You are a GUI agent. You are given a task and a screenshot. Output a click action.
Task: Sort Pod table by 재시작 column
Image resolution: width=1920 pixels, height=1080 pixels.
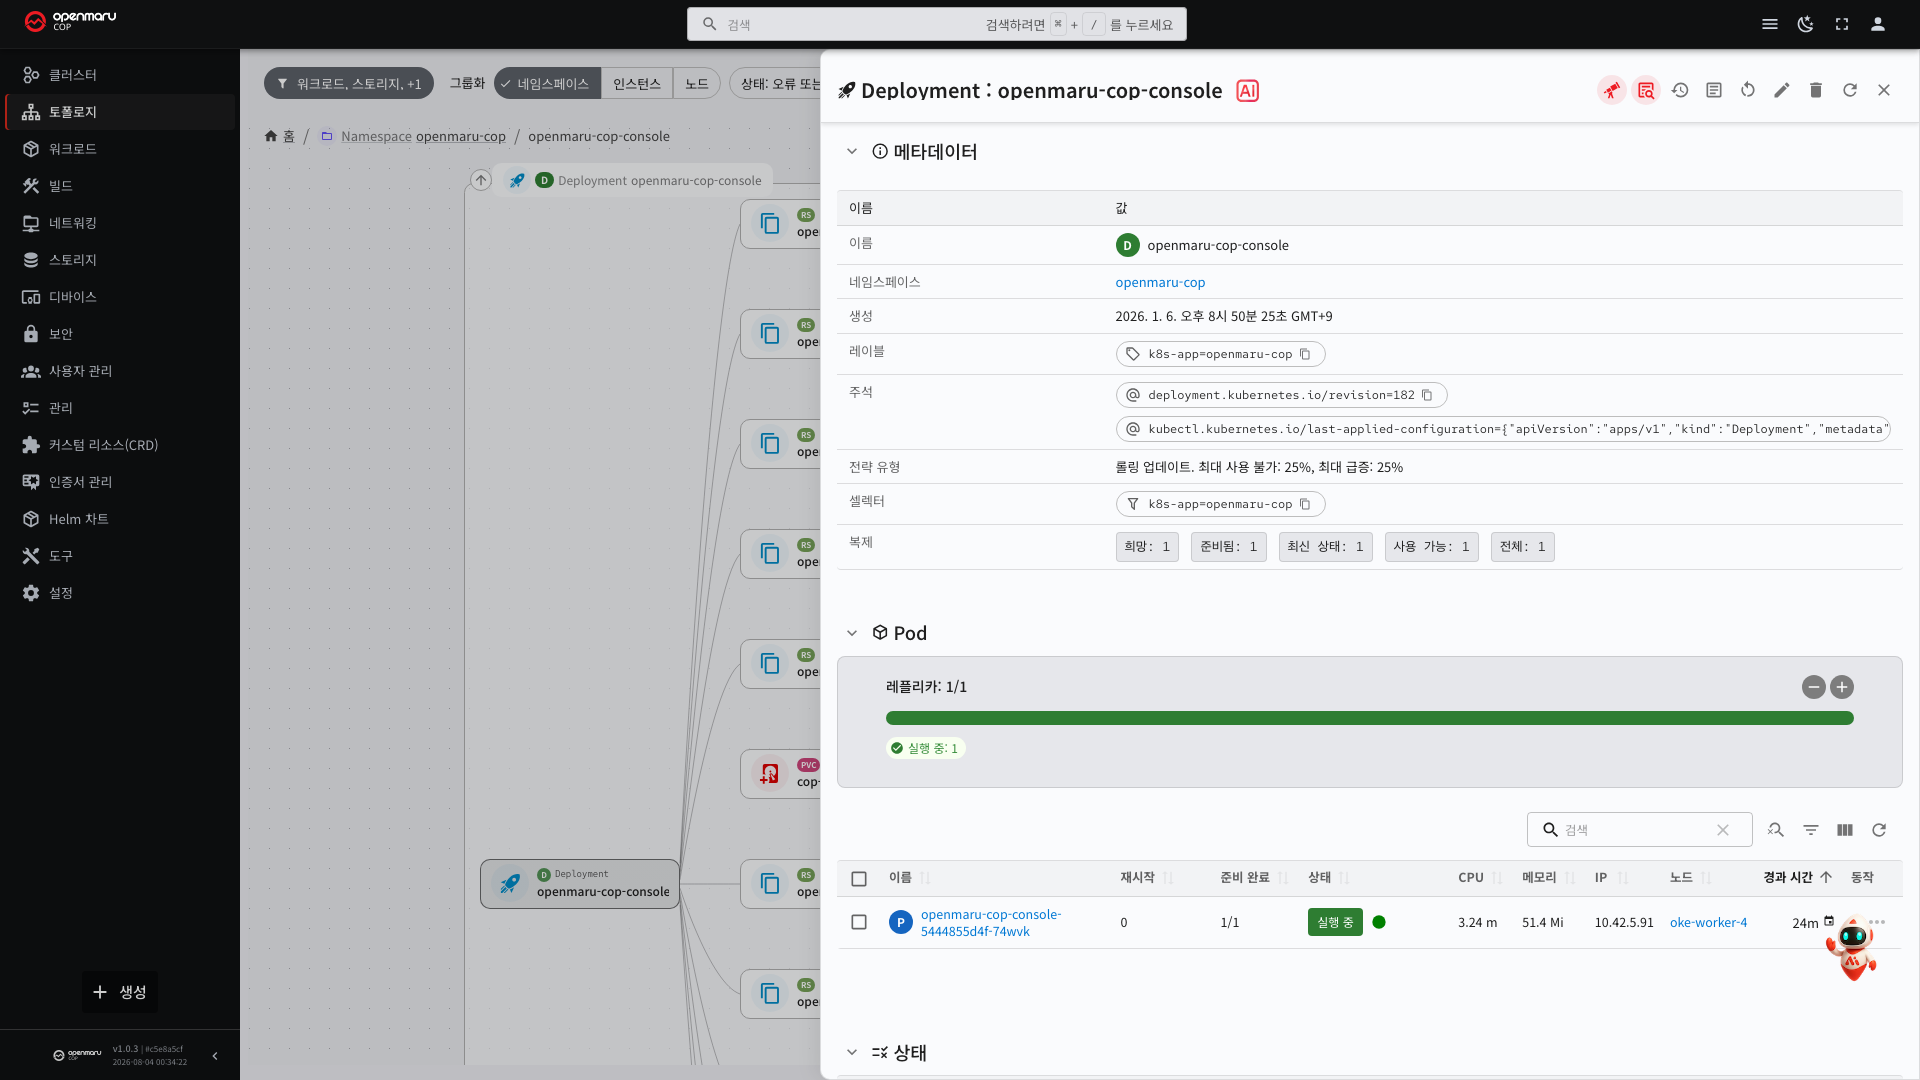click(1146, 878)
